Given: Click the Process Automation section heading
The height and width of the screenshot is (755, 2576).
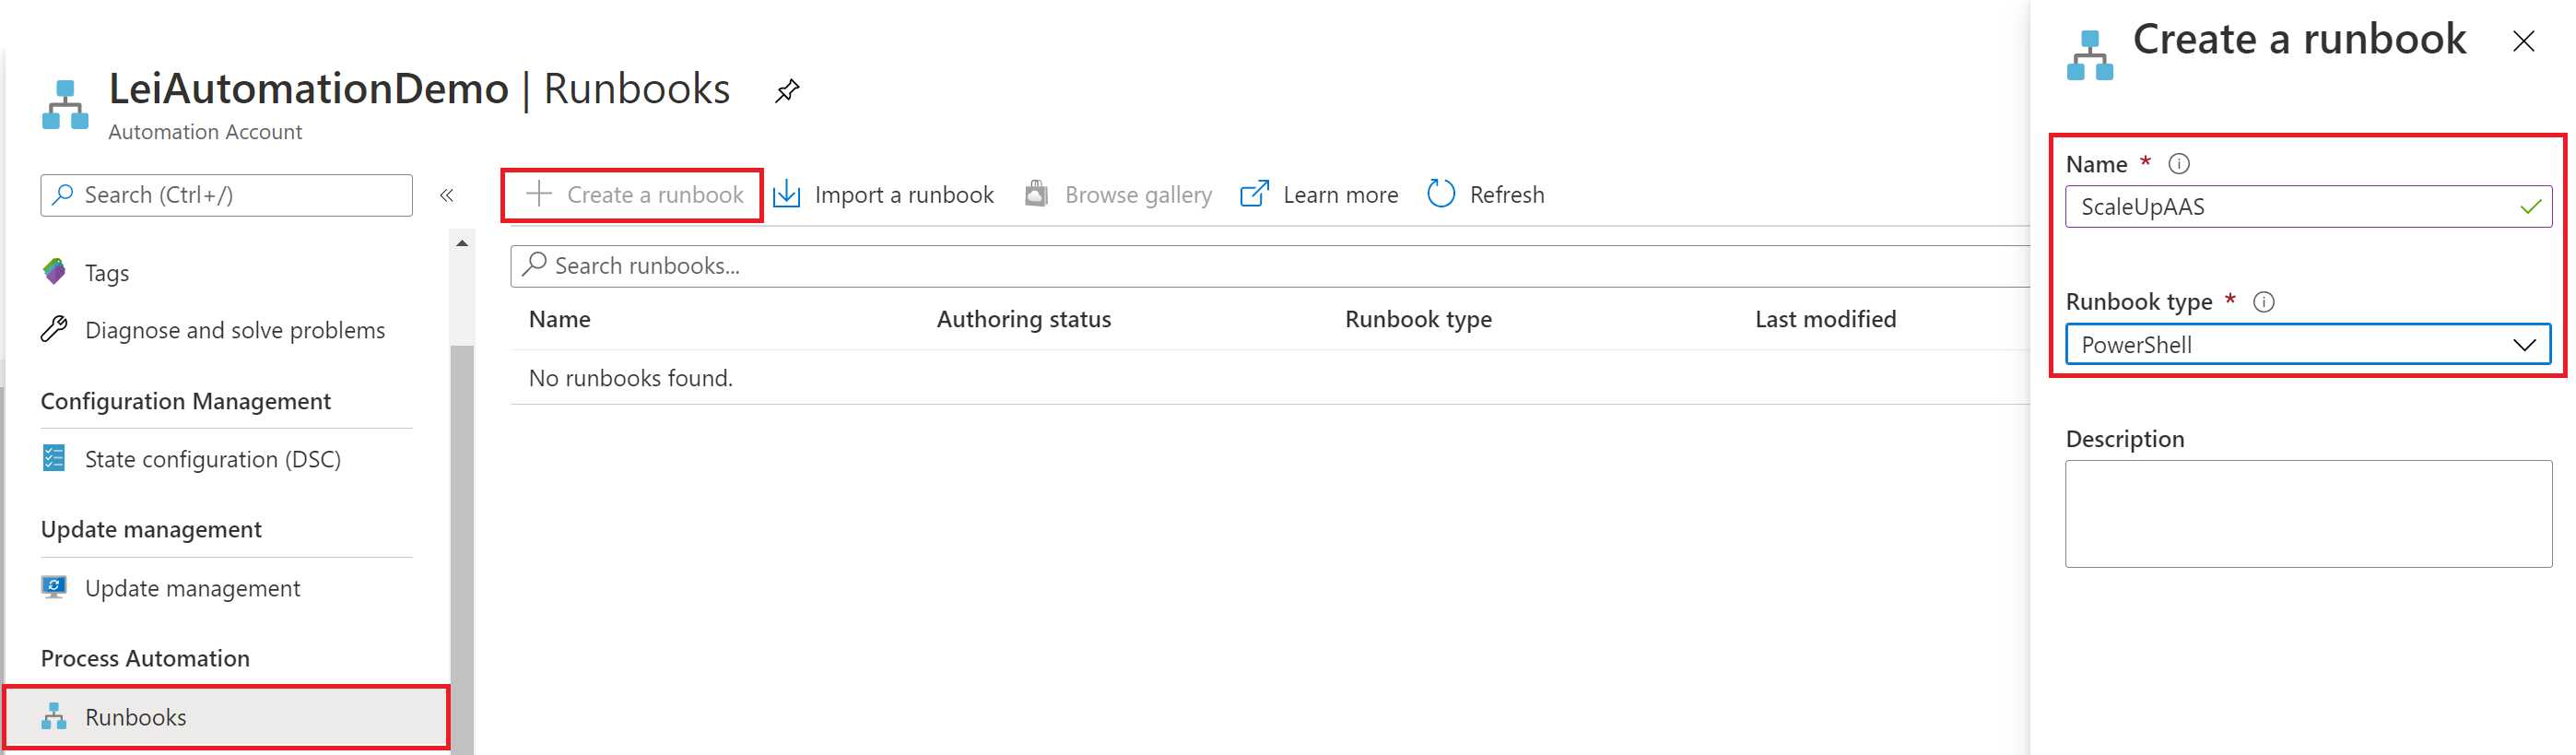Looking at the screenshot, I should (x=146, y=658).
